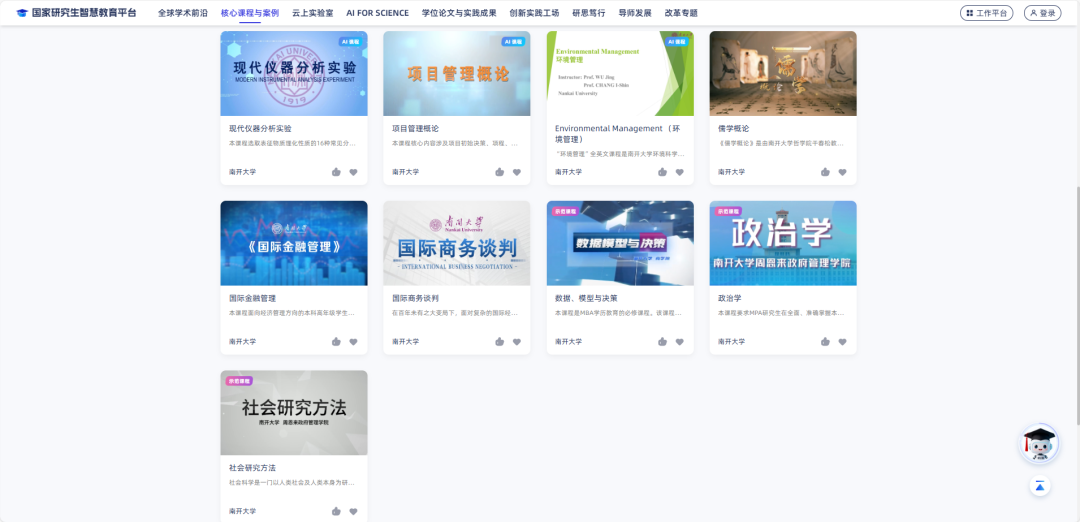Screen dimensions: 1080x522
Task: Heart the 儒学概论 course
Action: [x=842, y=172]
